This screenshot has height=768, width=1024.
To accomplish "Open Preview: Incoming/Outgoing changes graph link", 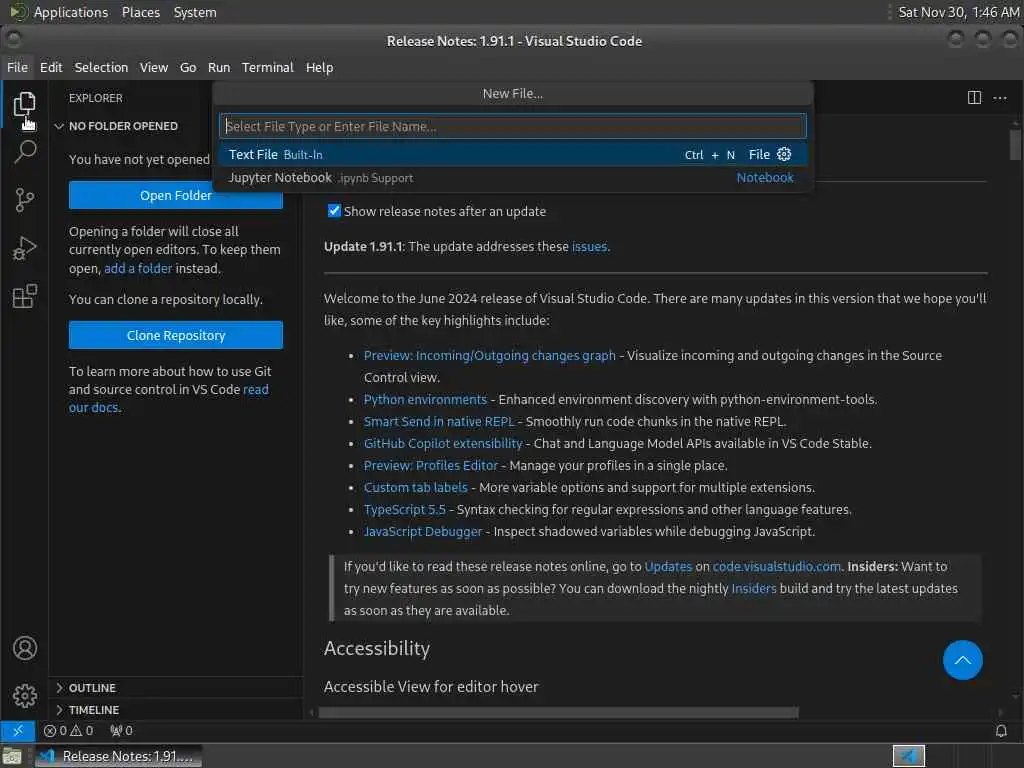I will (x=489, y=355).
